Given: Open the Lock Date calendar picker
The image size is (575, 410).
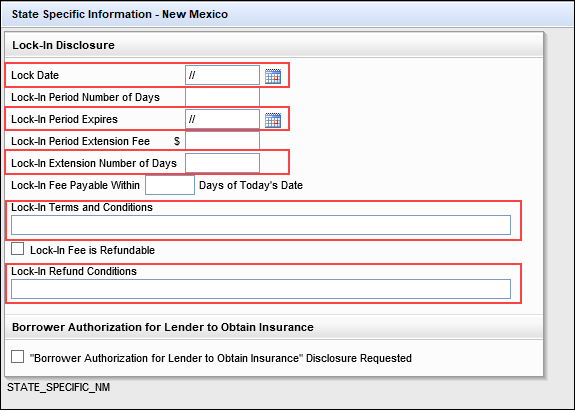Looking at the screenshot, I should pos(273,76).
